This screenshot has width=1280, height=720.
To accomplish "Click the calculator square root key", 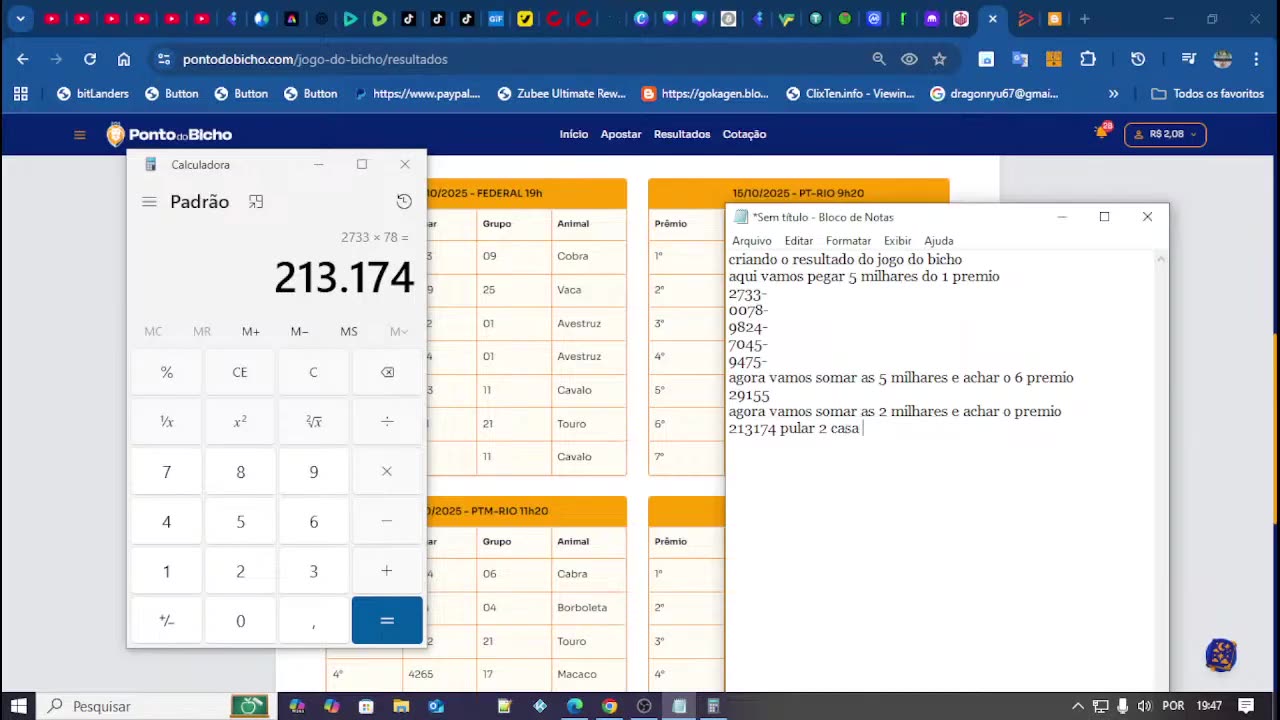I will pos(313,422).
